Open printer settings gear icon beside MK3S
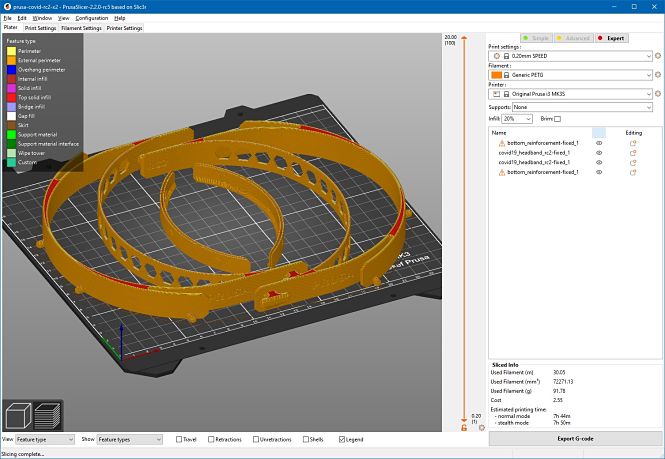 657,93
